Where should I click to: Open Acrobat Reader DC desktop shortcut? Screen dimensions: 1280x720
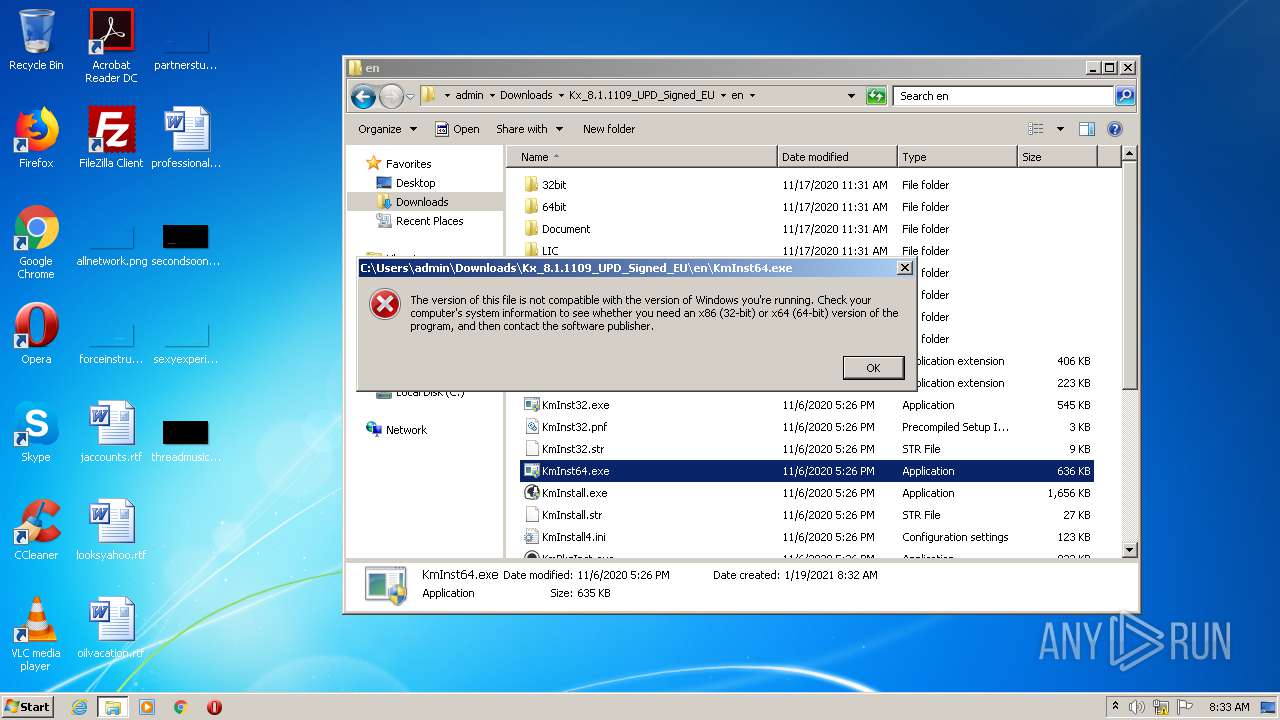tap(111, 46)
